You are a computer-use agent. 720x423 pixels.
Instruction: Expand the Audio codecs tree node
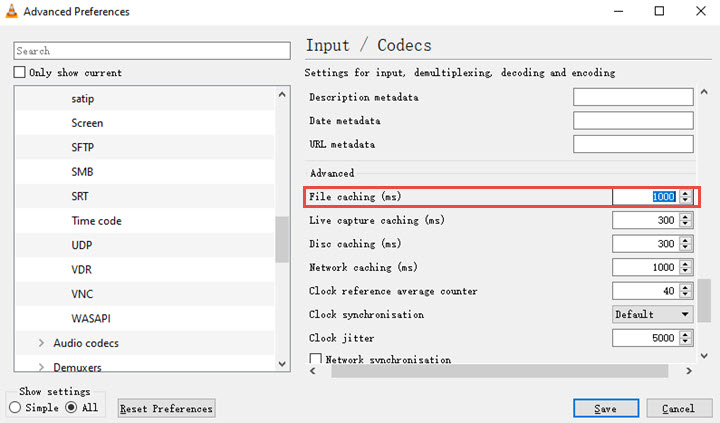41,343
